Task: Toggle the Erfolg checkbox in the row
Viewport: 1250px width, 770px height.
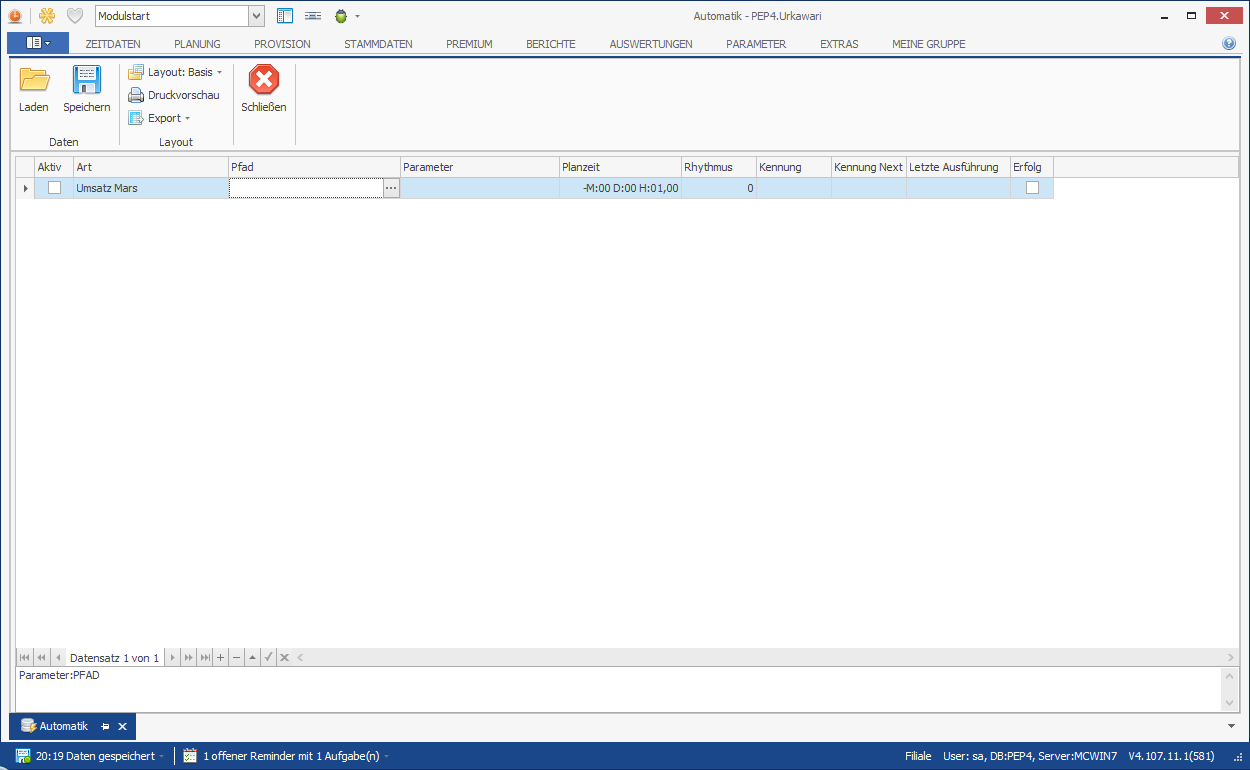Action: 1032,188
